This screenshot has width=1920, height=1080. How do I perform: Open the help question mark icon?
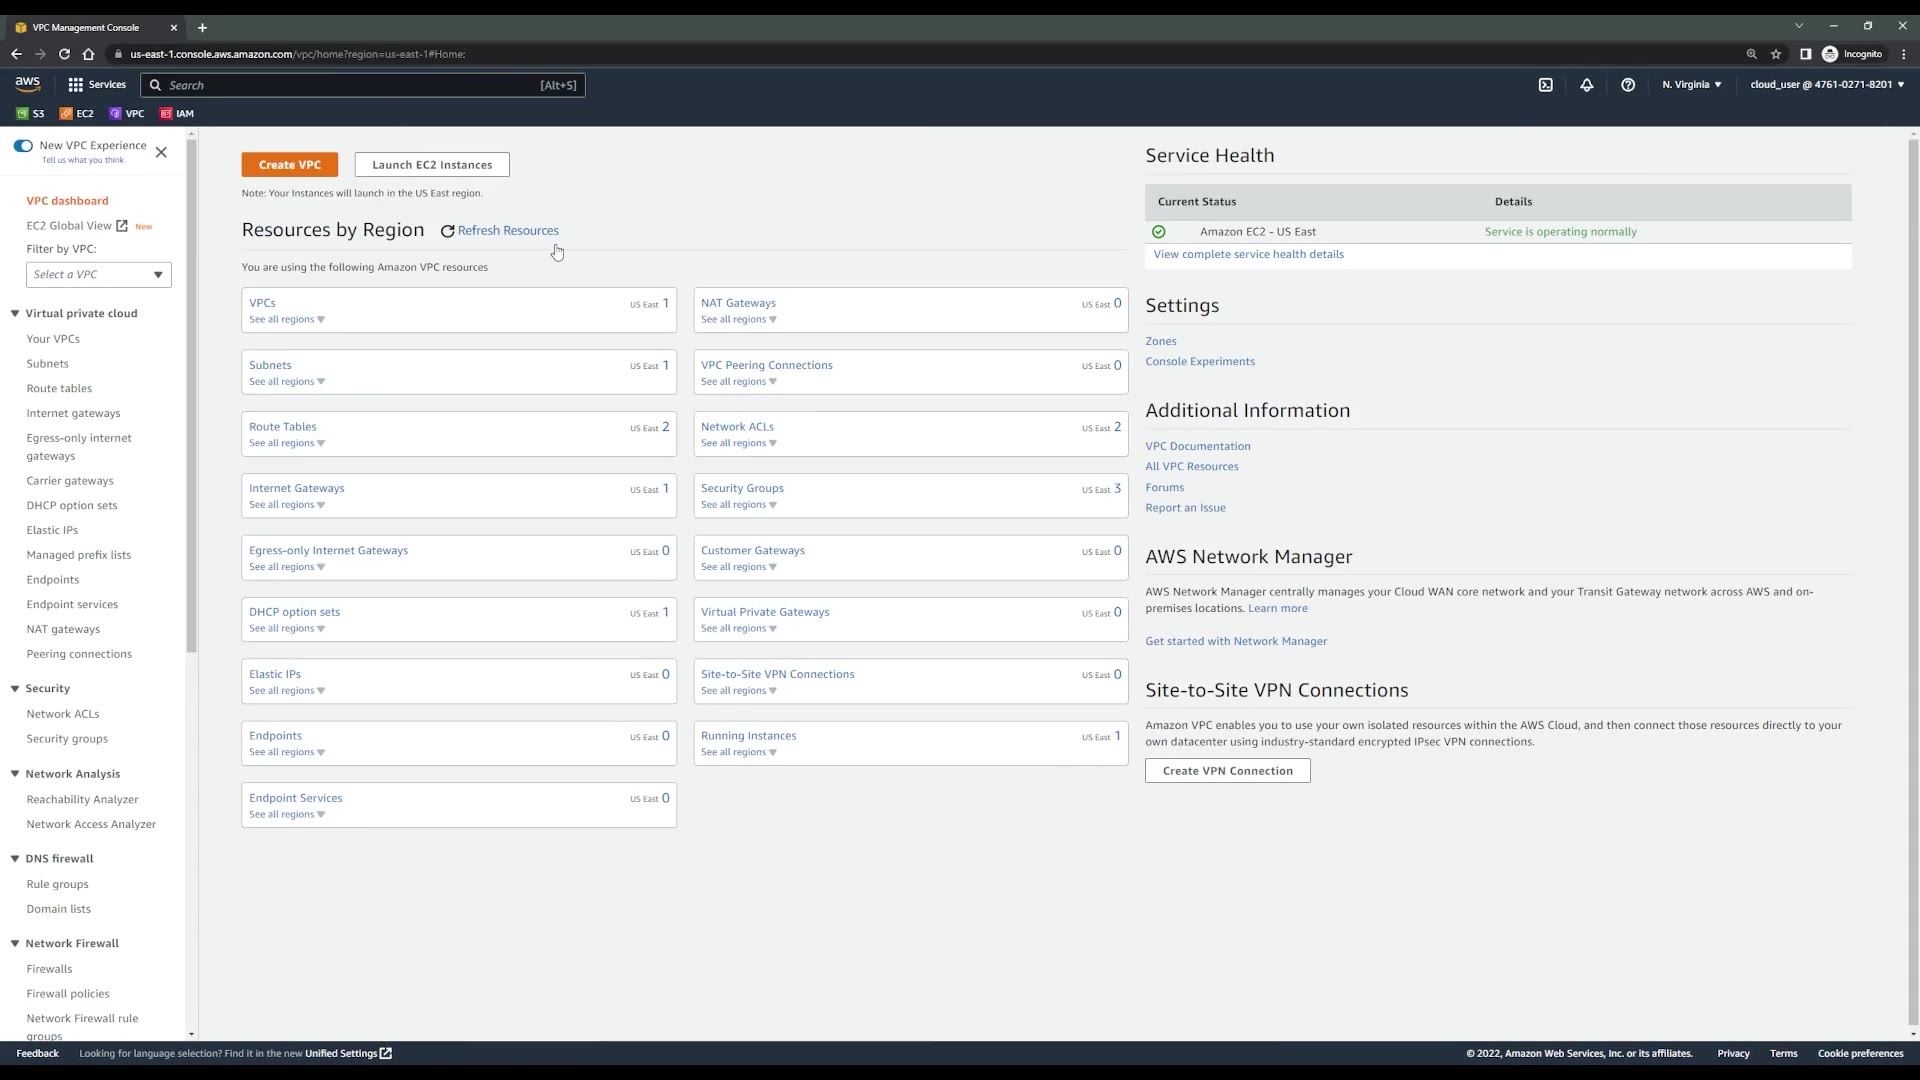pyautogui.click(x=1628, y=85)
